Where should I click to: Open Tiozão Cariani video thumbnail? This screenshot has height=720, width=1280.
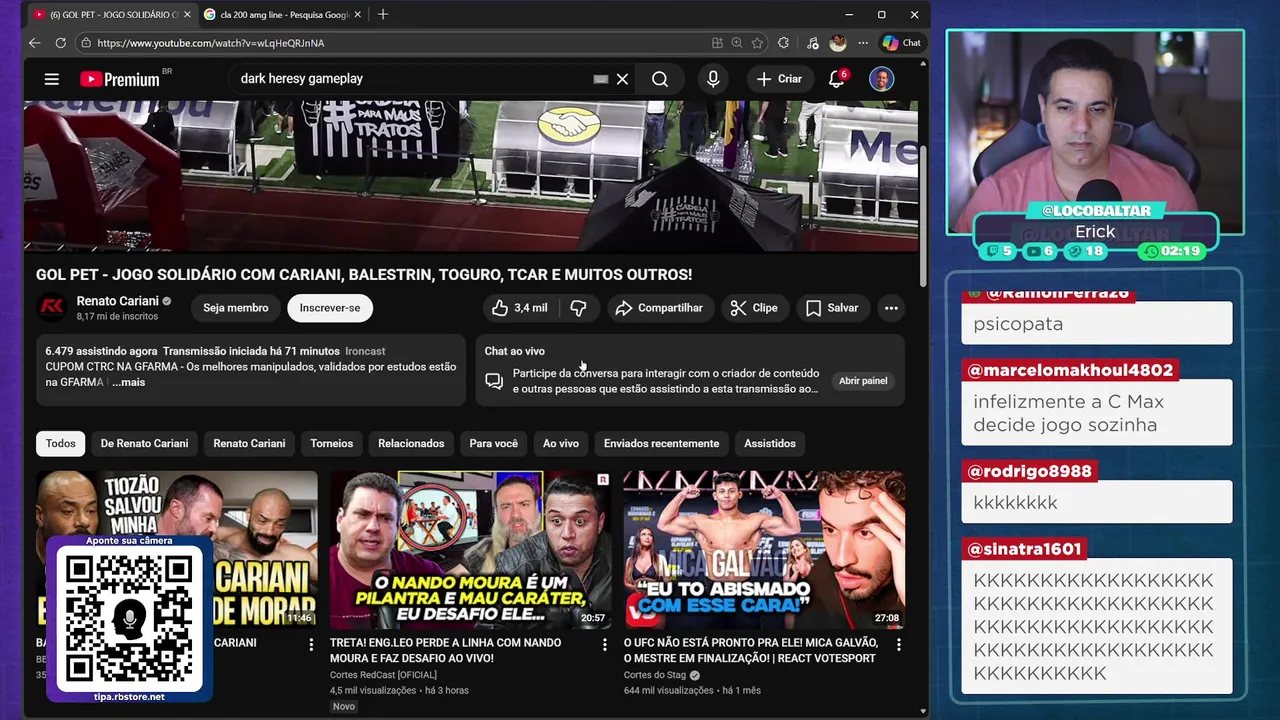coord(177,549)
